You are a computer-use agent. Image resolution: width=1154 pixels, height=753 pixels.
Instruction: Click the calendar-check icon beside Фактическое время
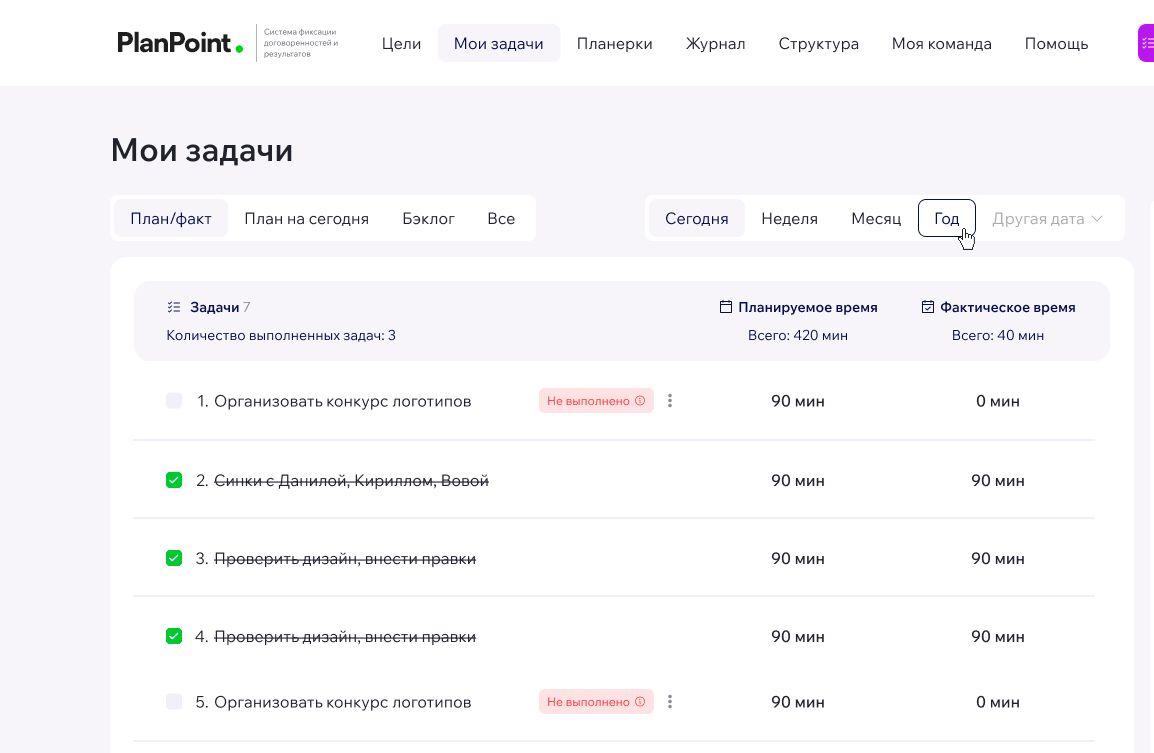928,307
